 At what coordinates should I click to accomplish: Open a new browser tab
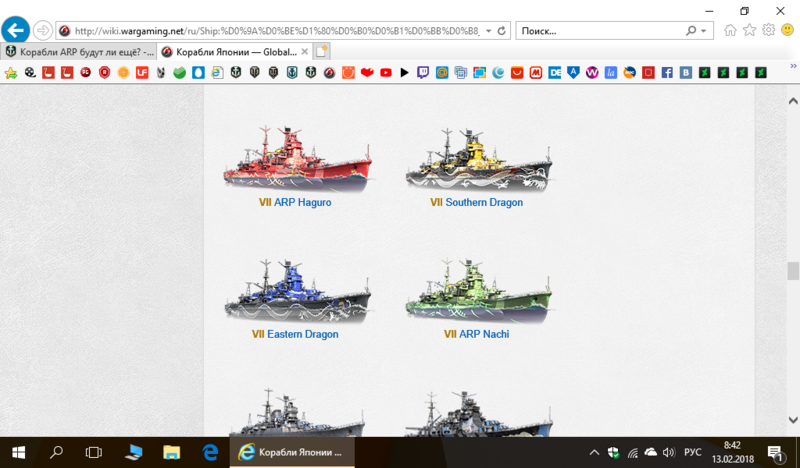pos(321,52)
